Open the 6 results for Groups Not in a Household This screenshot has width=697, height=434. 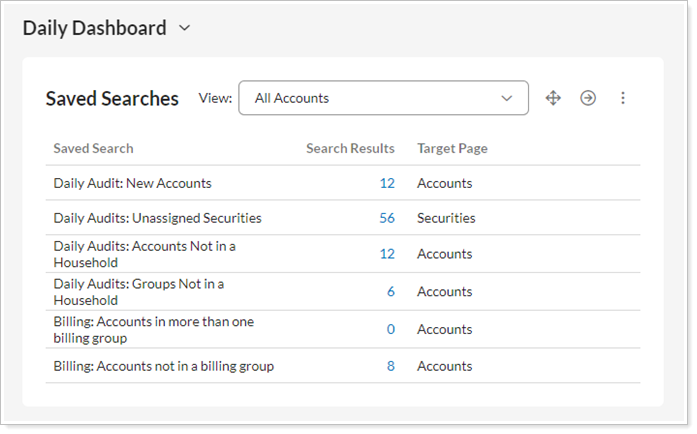(x=390, y=292)
